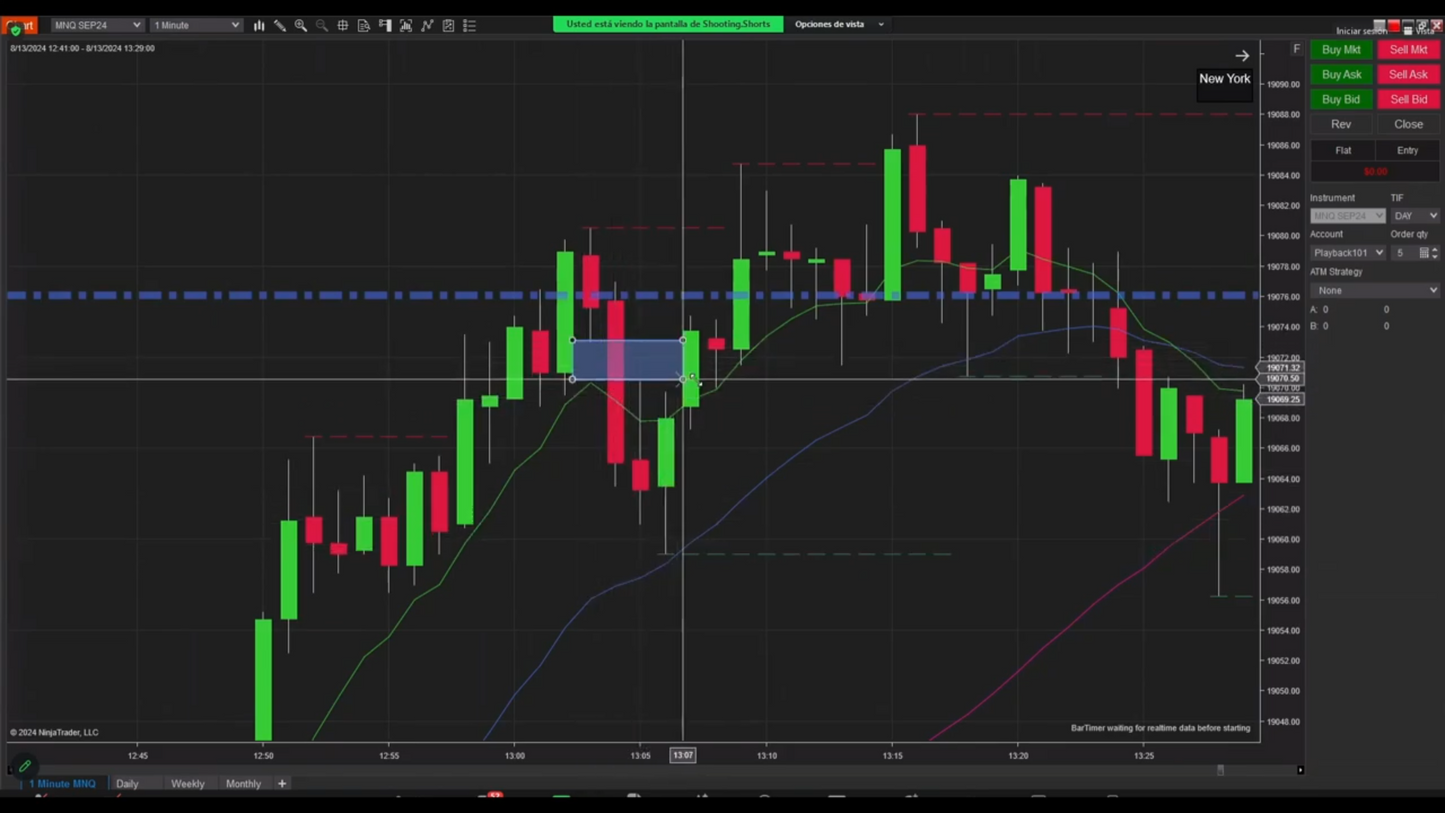The height and width of the screenshot is (813, 1445).
Task: Click the Buy Bid button
Action: (1341, 100)
